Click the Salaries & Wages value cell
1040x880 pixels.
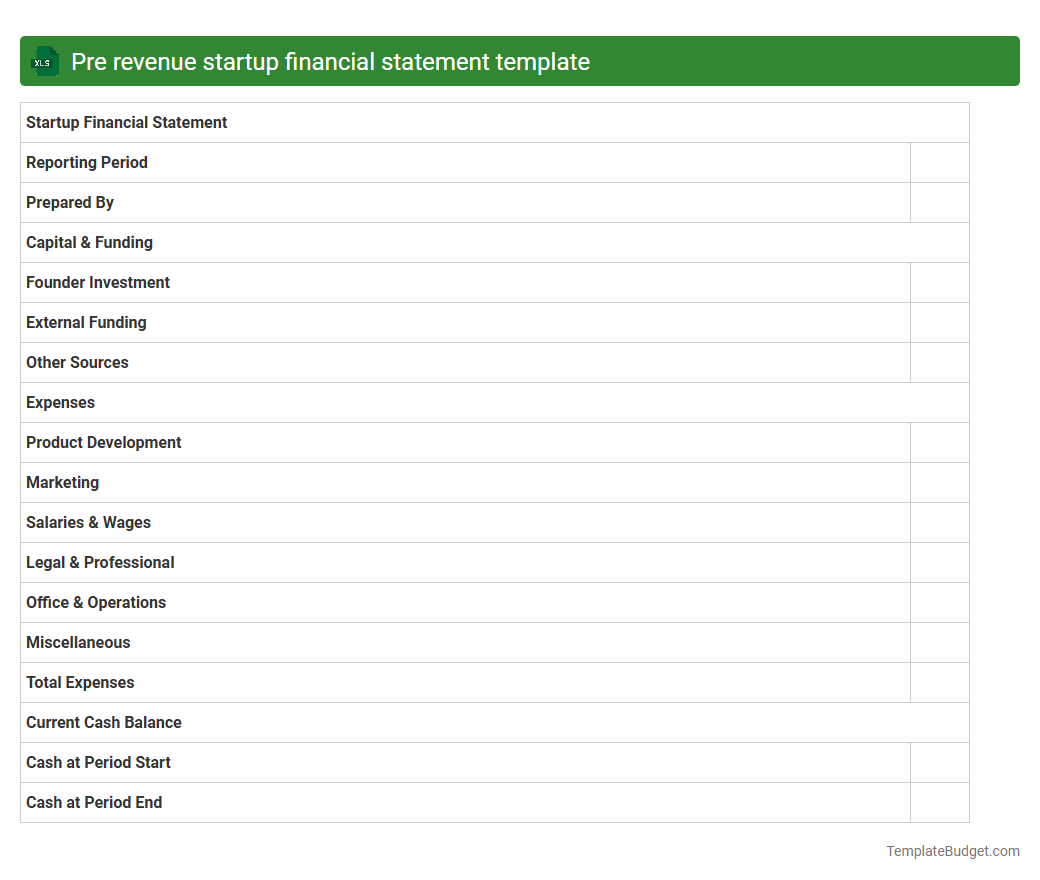939,522
